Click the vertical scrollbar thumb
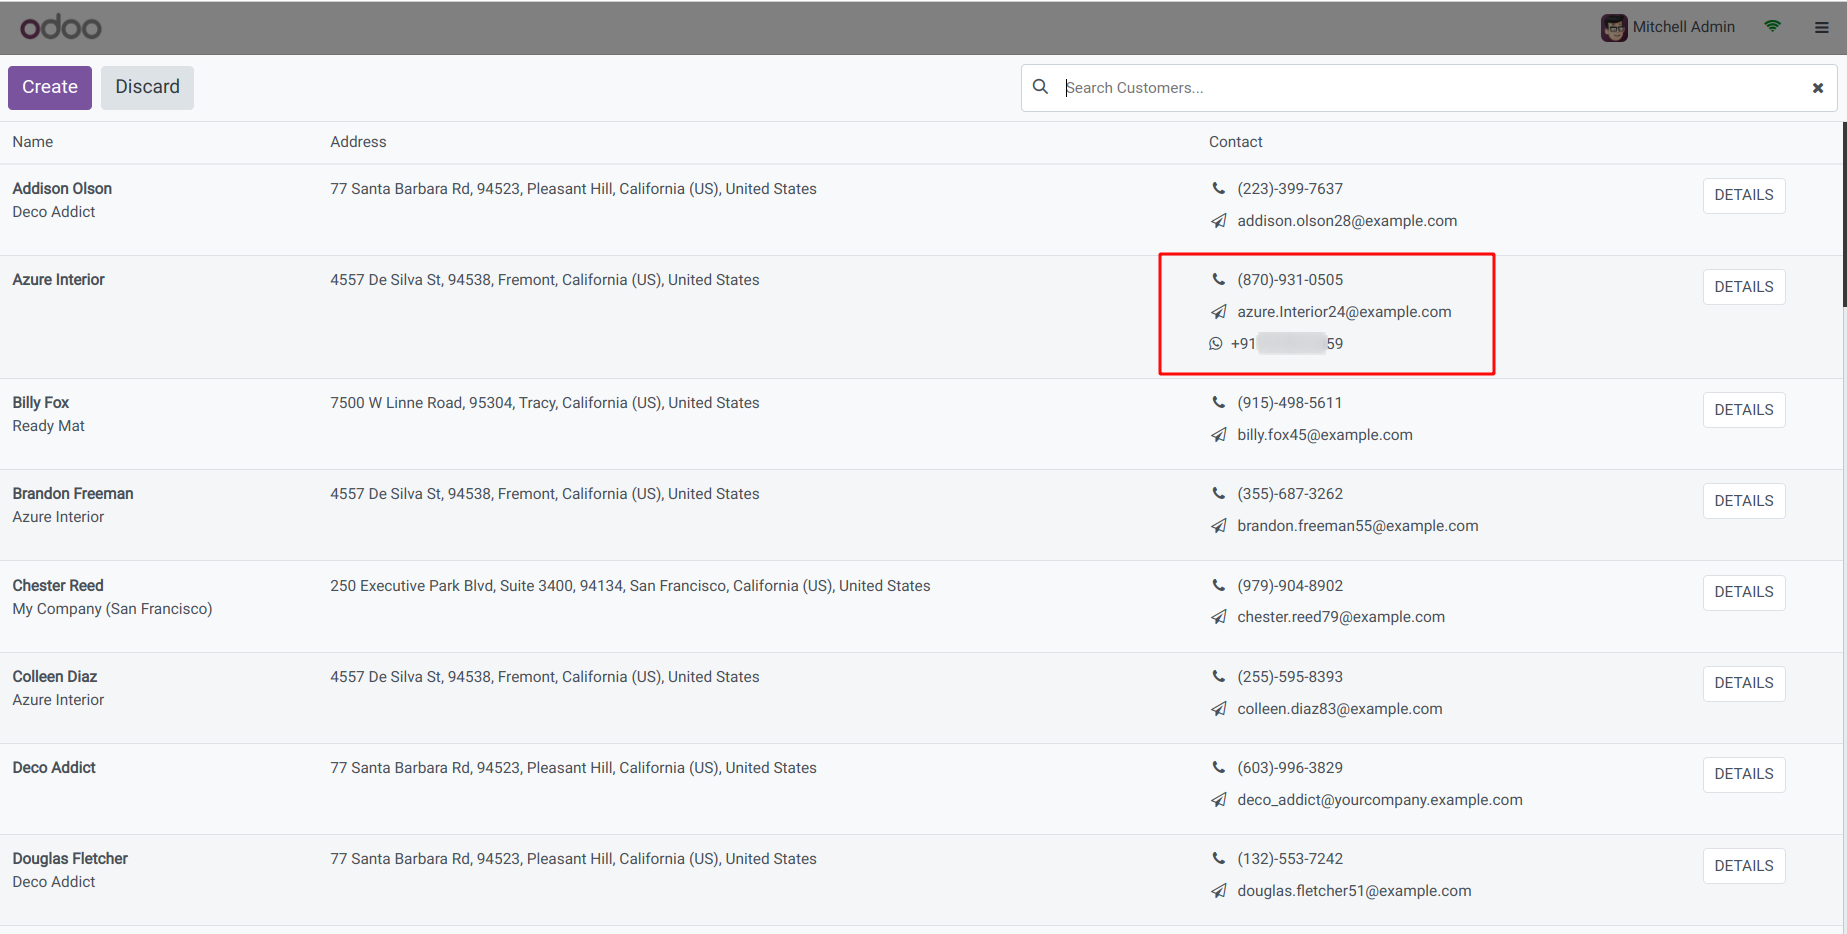Screen dimensions: 1847x934 click(x=1844, y=215)
